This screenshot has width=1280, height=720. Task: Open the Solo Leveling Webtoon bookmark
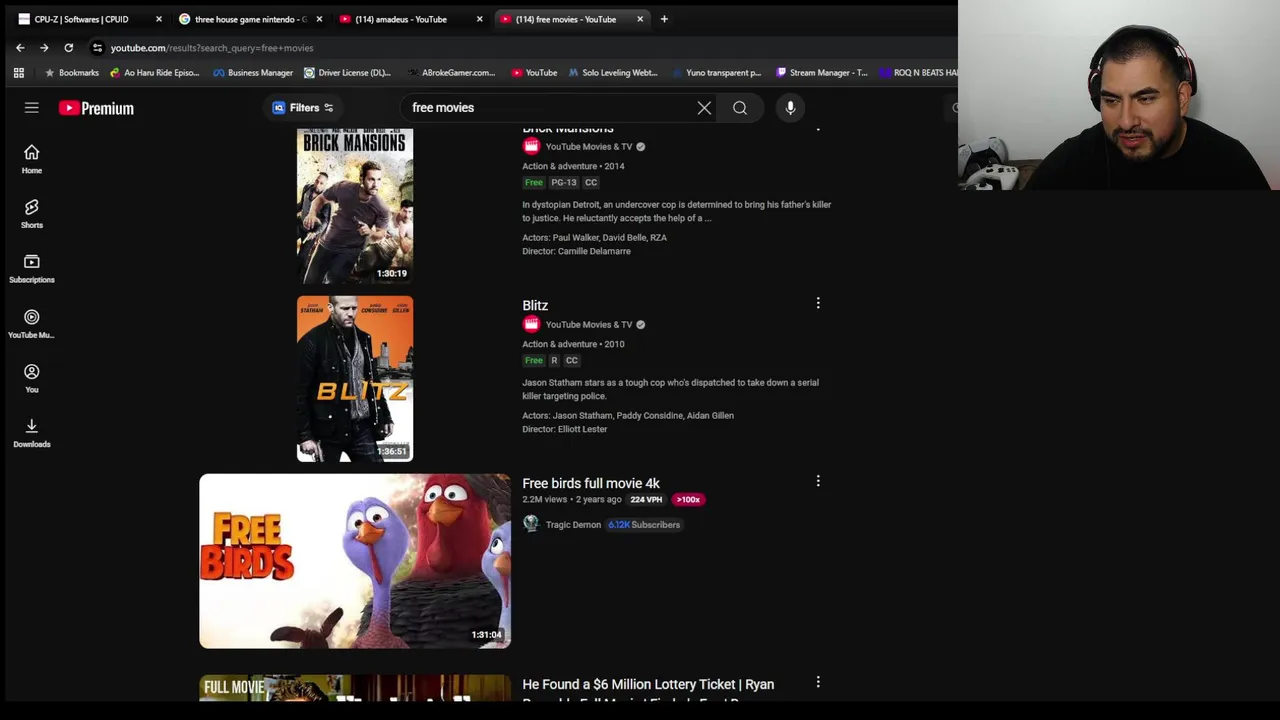click(x=612, y=73)
